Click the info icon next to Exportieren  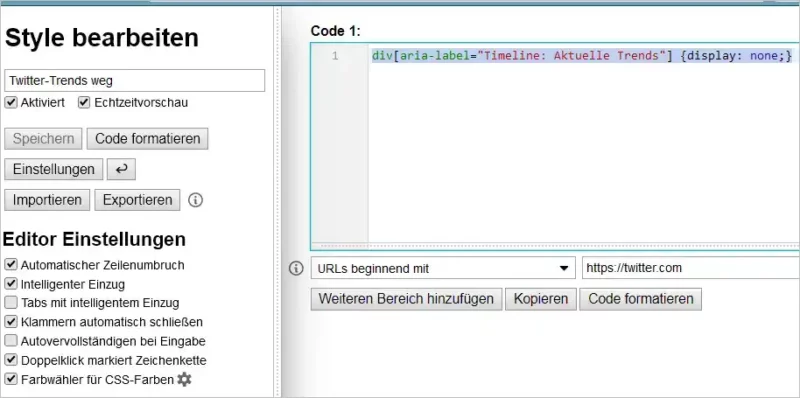click(195, 200)
